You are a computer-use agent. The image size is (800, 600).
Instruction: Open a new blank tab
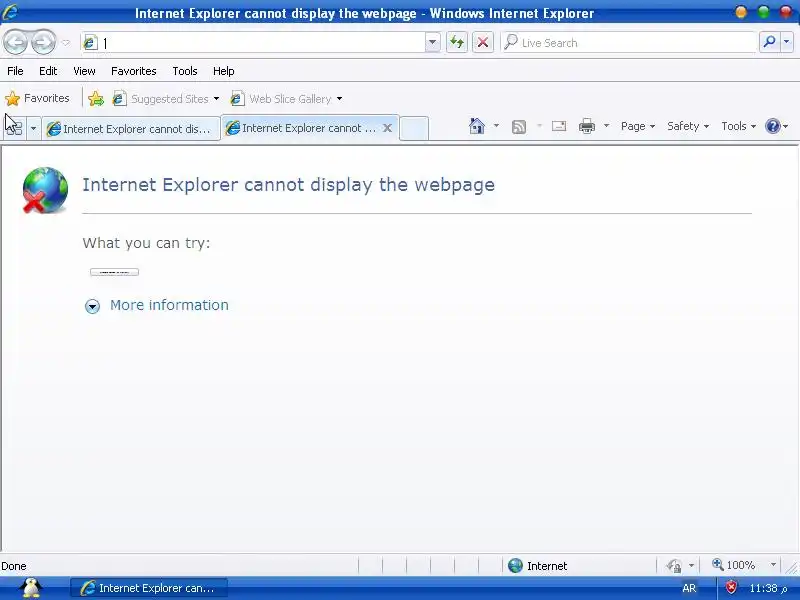(x=414, y=128)
